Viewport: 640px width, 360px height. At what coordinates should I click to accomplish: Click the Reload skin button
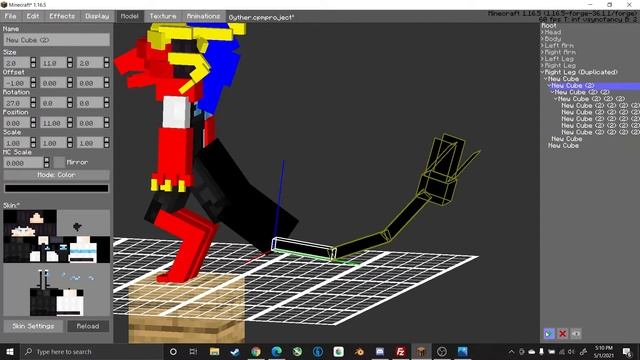[88, 326]
